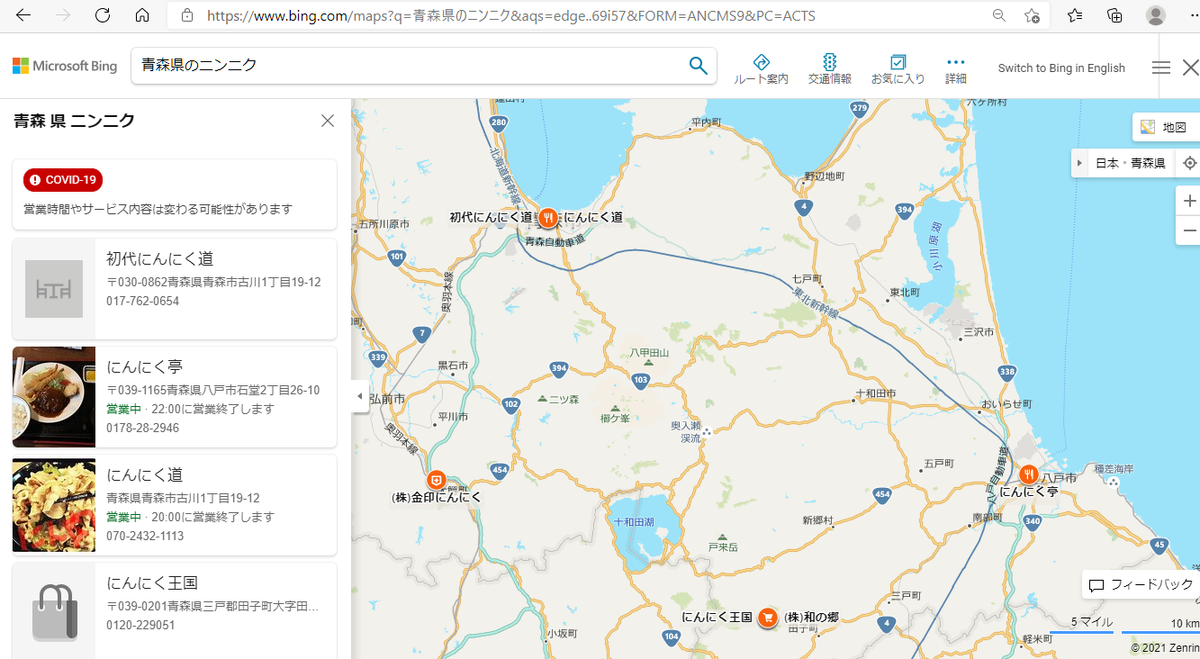Add this page to favorites
Screen dimensions: 1200x659
coord(1032,16)
